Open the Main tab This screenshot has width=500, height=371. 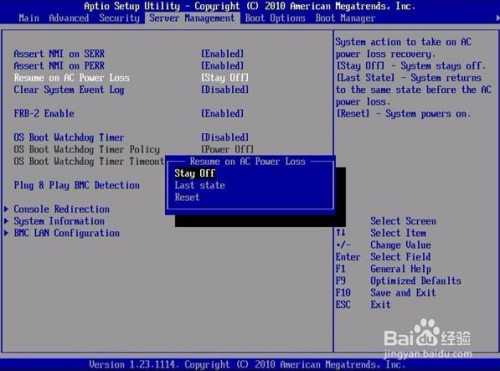tap(29, 18)
